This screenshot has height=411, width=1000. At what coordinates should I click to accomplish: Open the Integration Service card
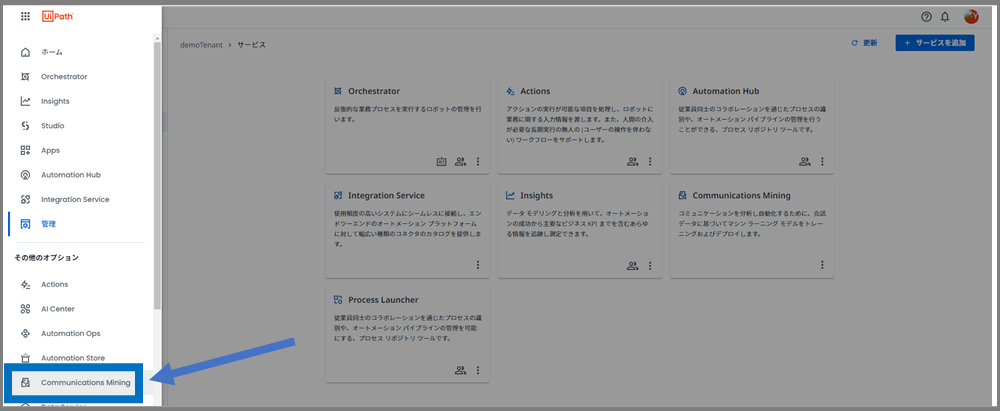click(408, 230)
